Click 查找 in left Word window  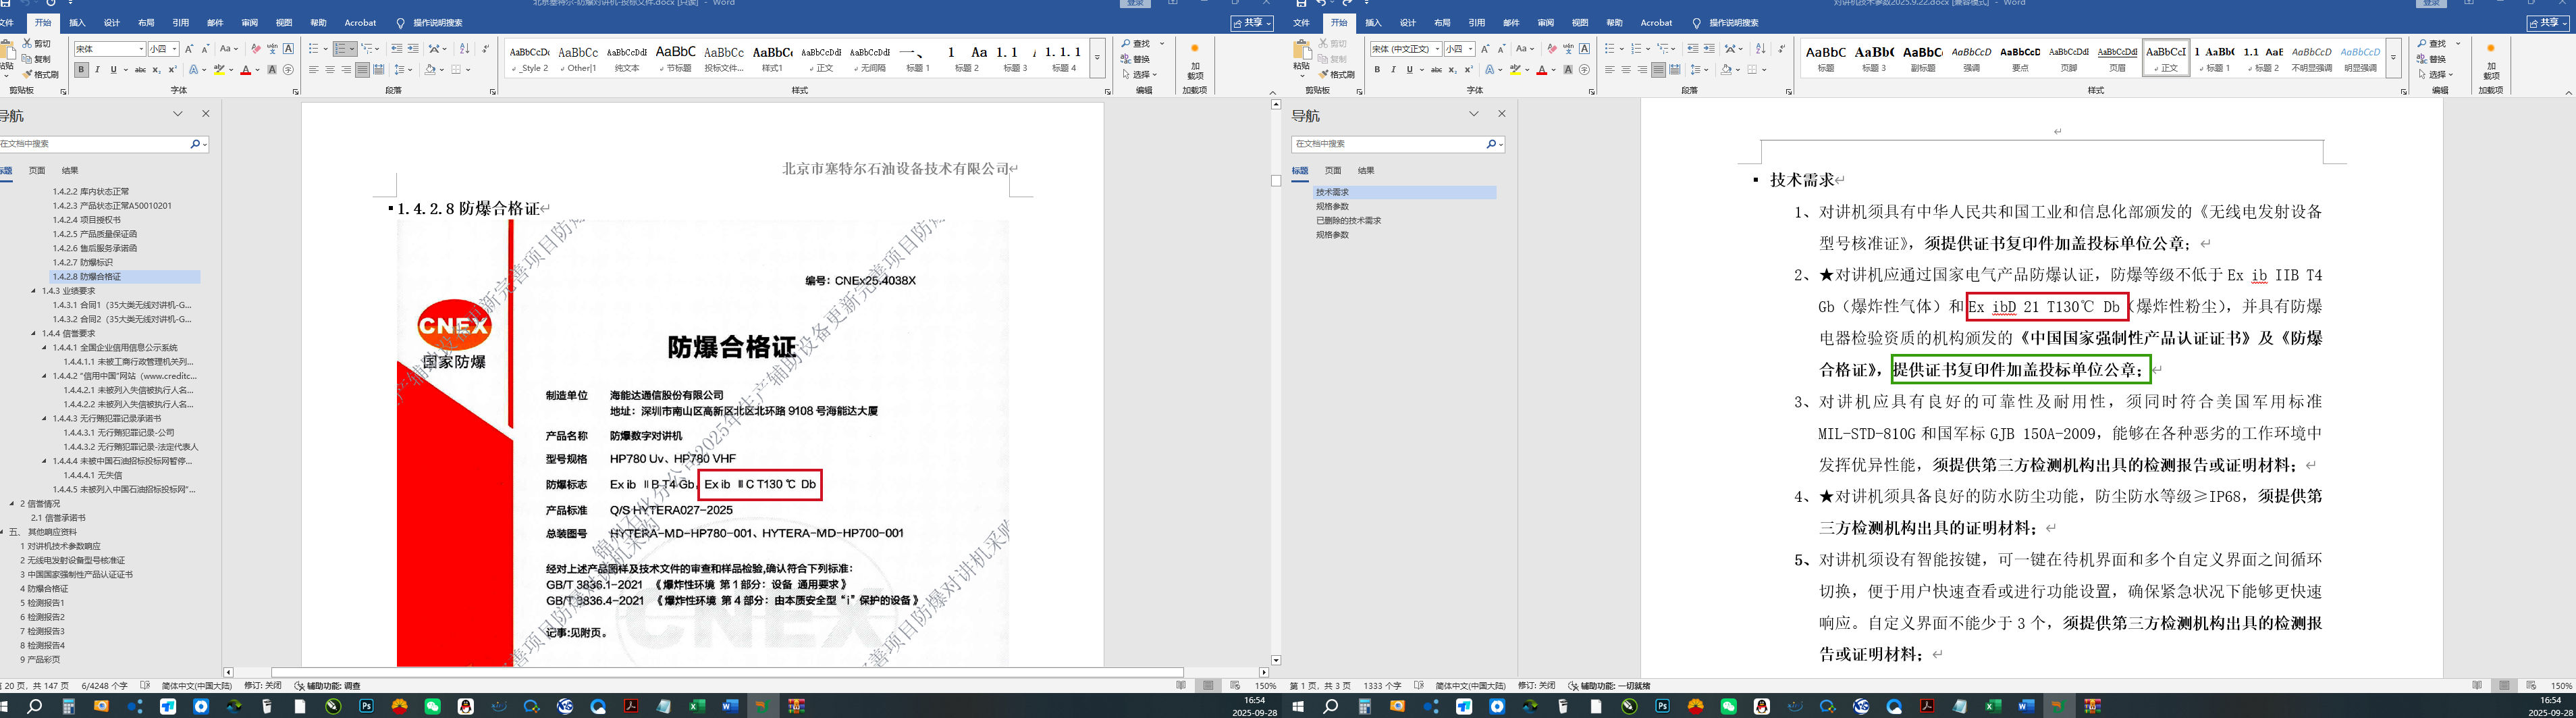pos(1137,44)
